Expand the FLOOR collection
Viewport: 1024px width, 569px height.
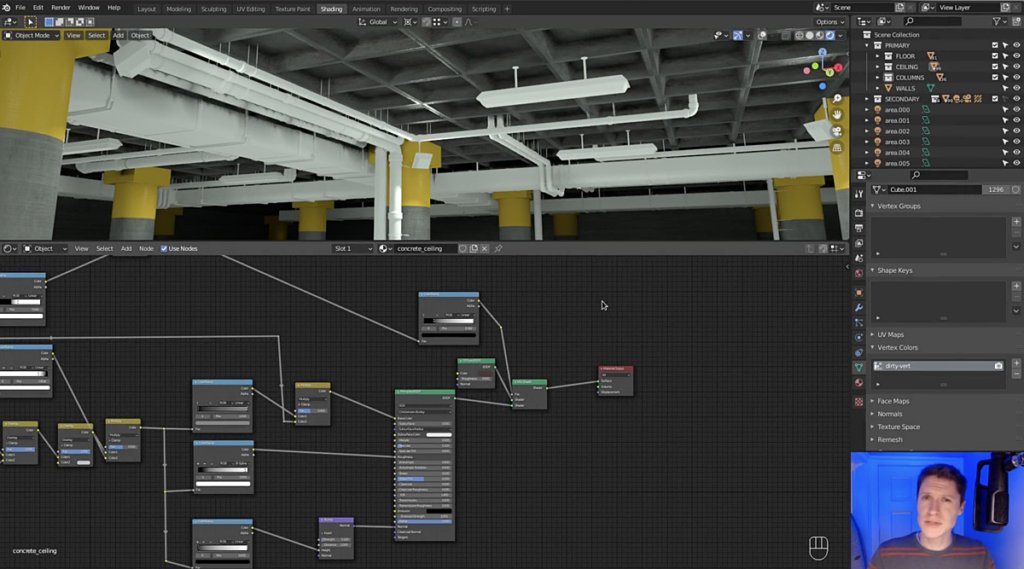(878, 56)
